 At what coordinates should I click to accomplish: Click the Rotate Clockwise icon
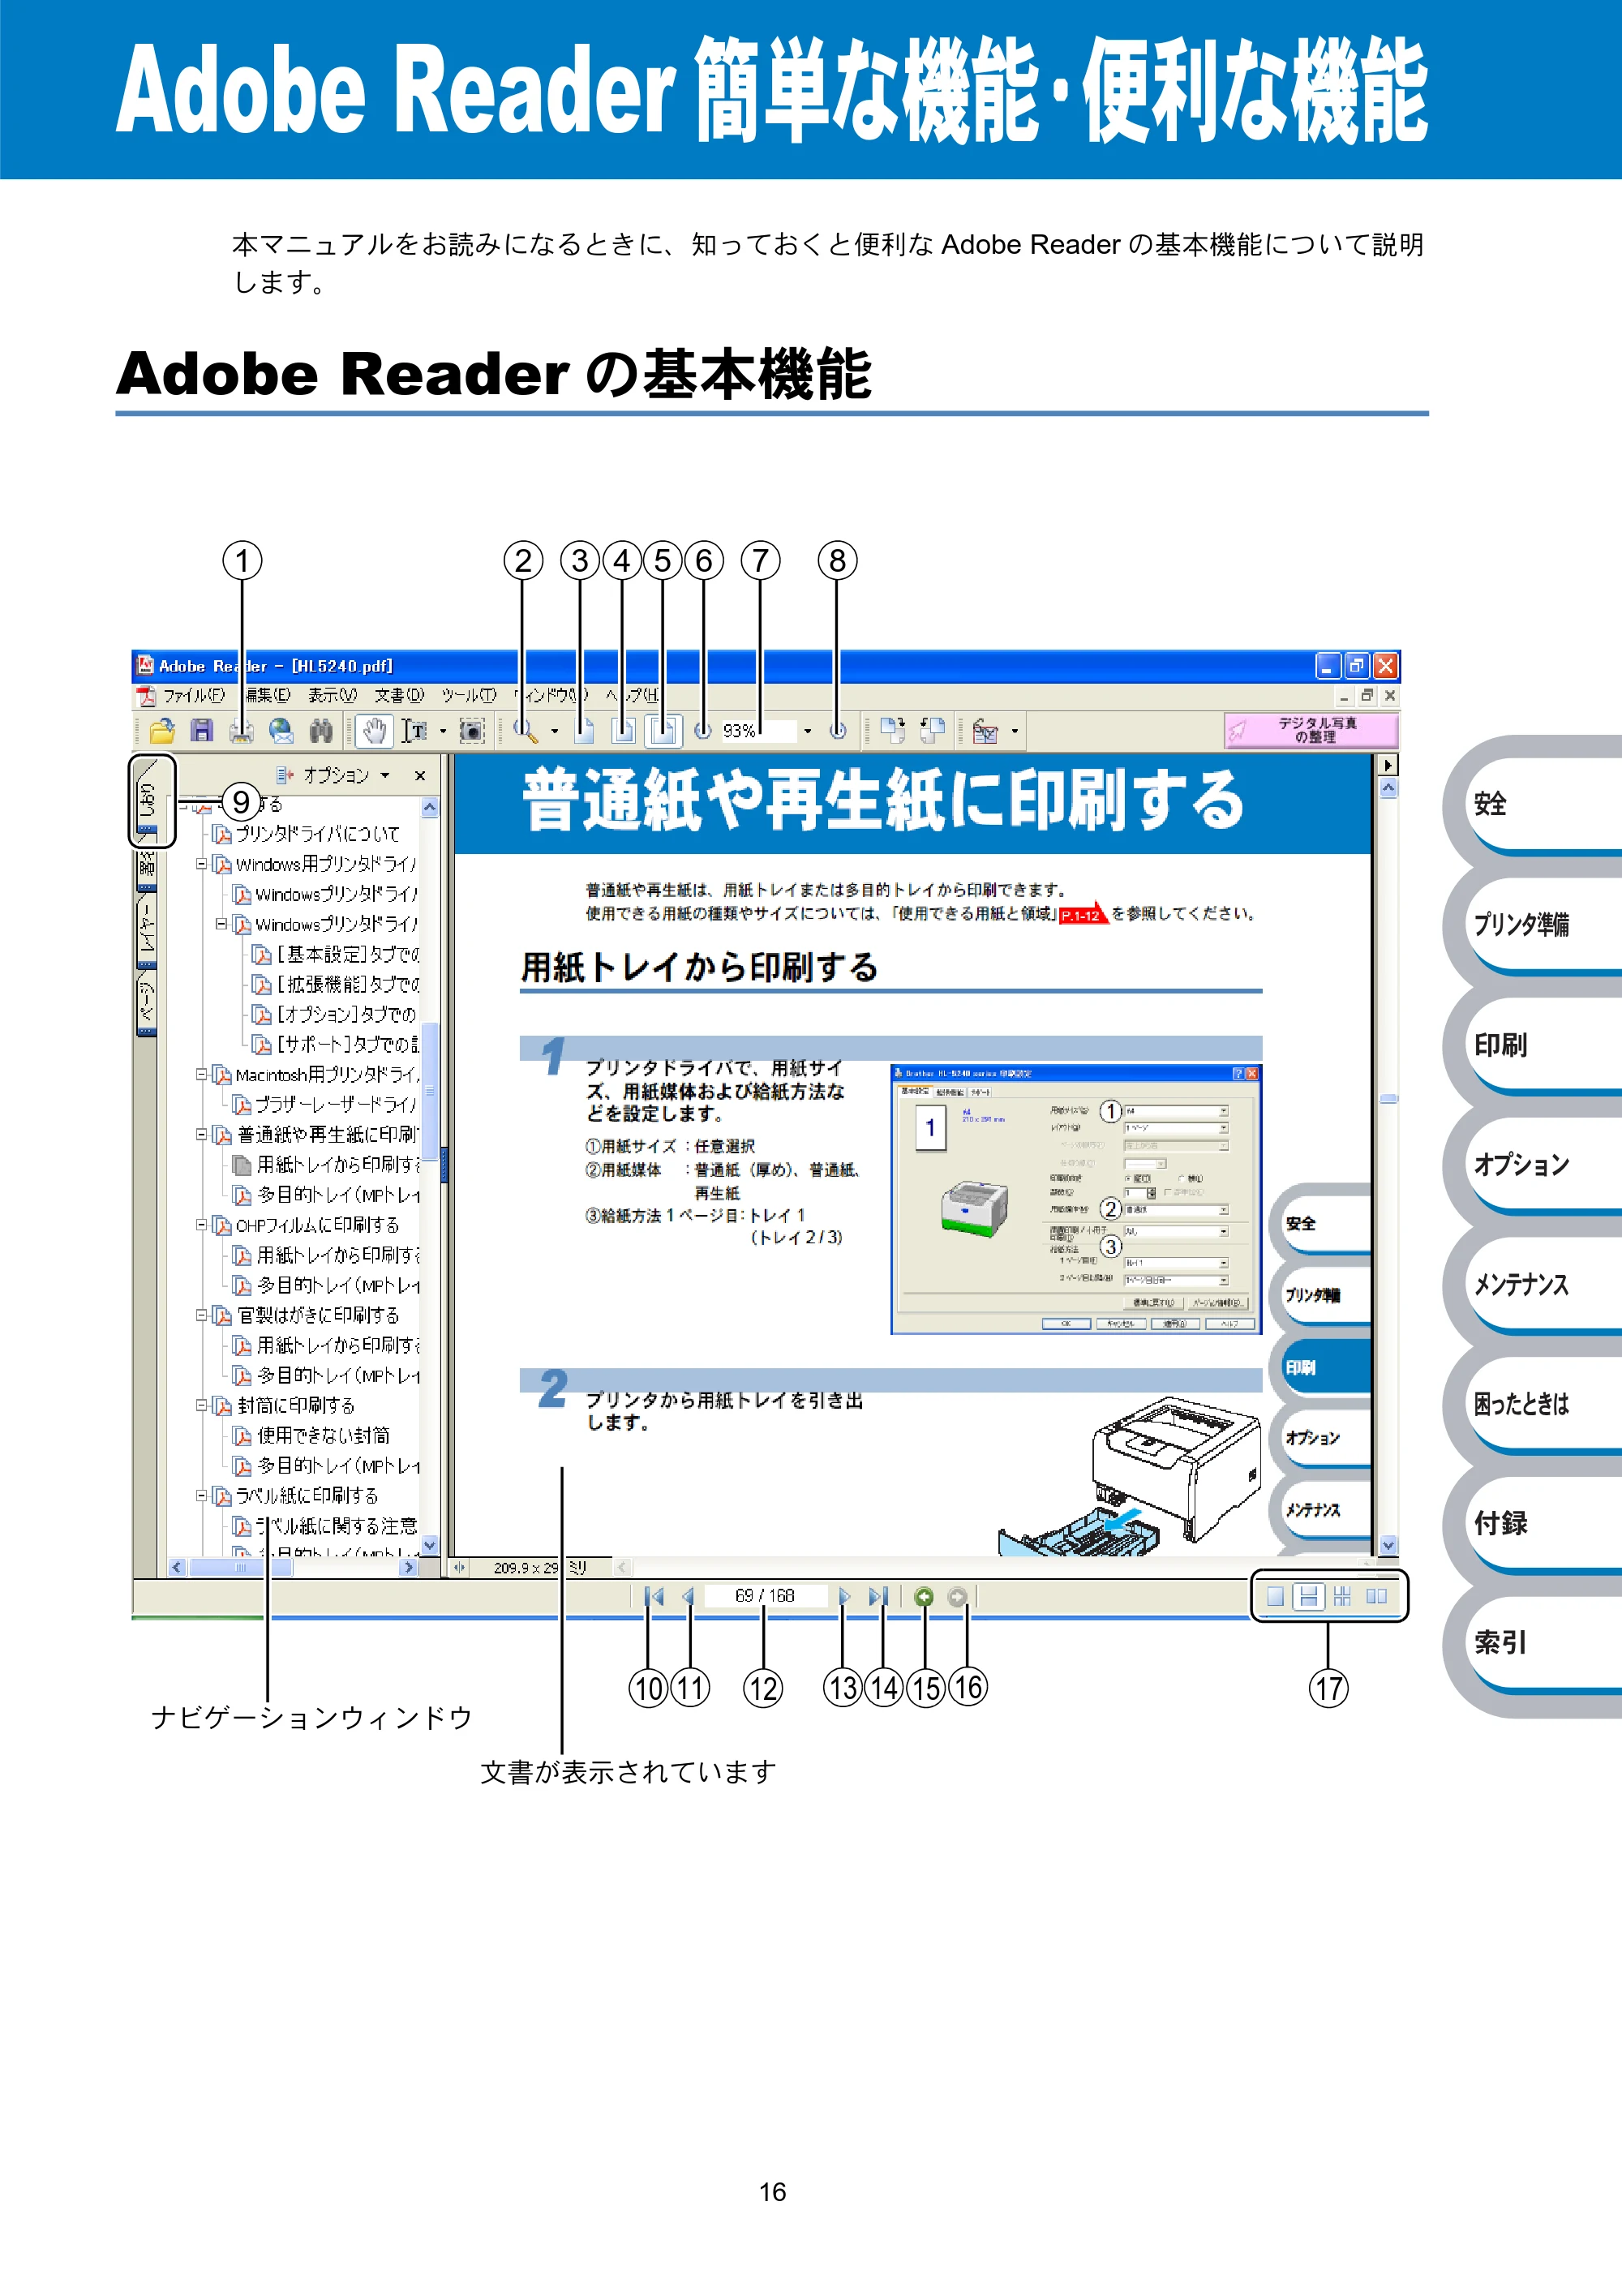pos(892,731)
